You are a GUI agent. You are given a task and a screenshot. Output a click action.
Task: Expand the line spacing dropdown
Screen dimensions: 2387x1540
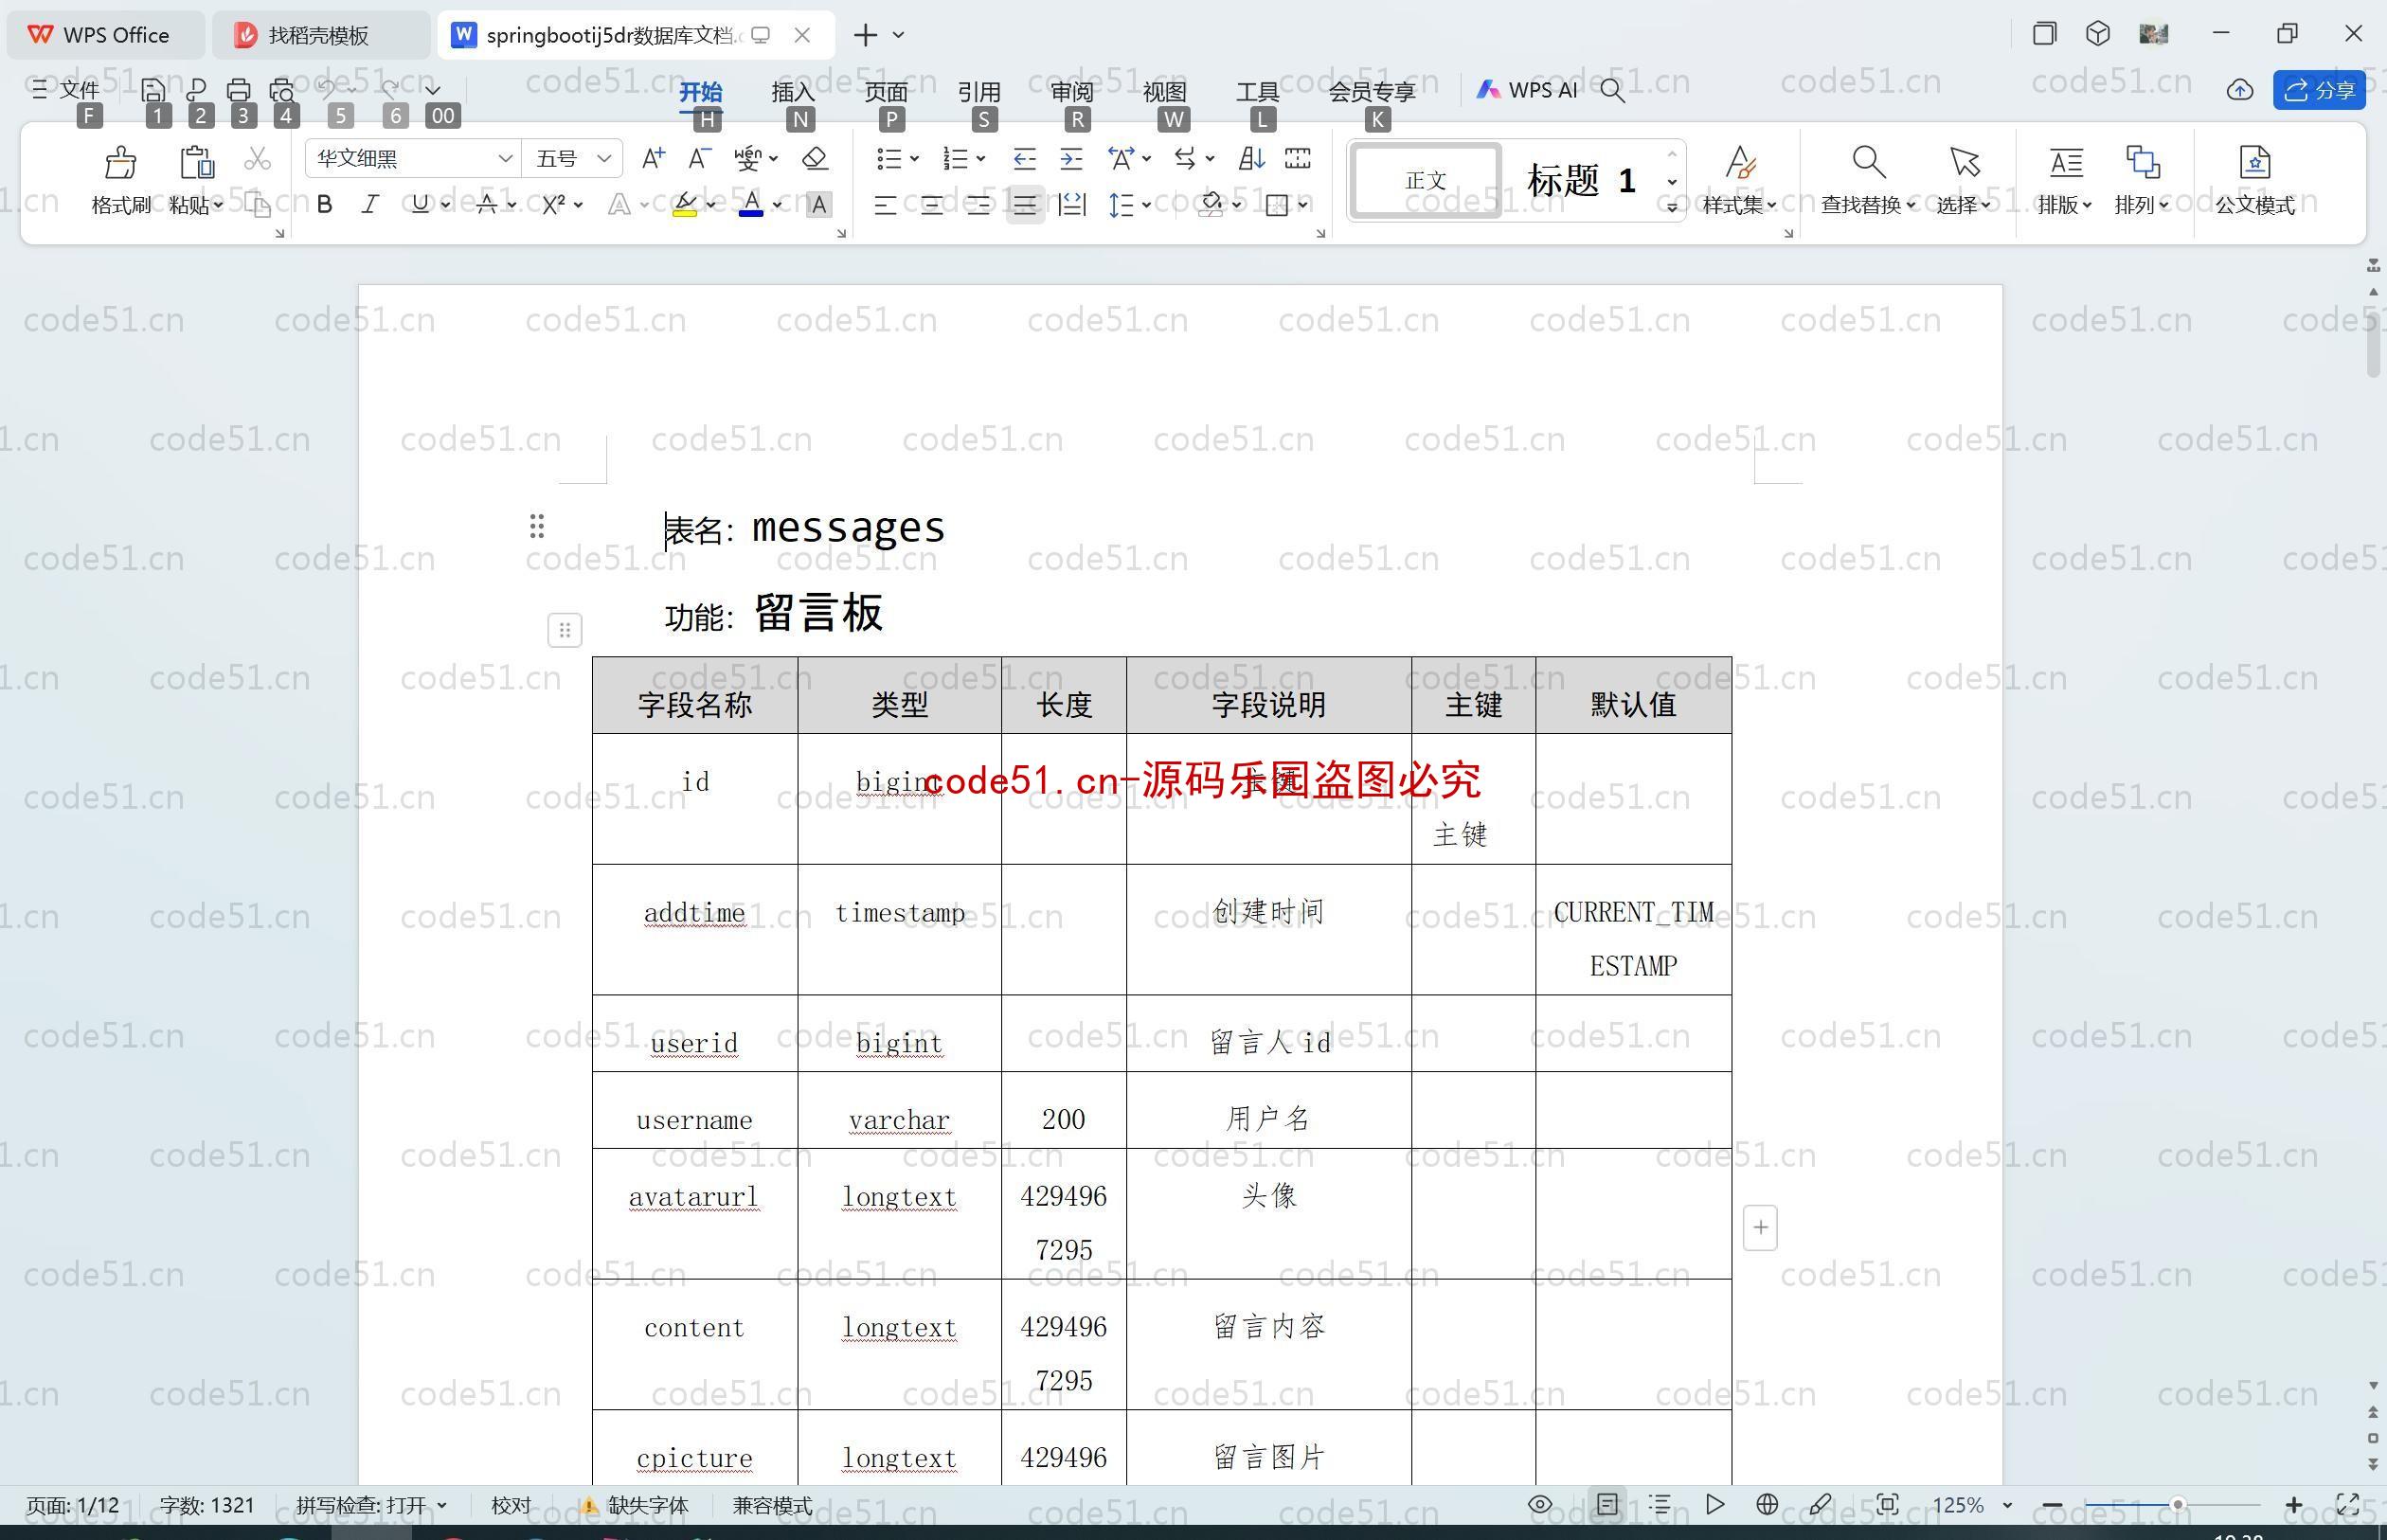pos(1146,205)
